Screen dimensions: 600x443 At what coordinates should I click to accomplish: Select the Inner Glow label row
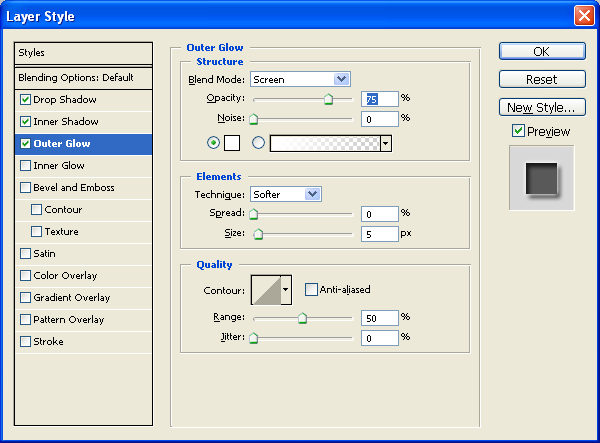coord(83,166)
